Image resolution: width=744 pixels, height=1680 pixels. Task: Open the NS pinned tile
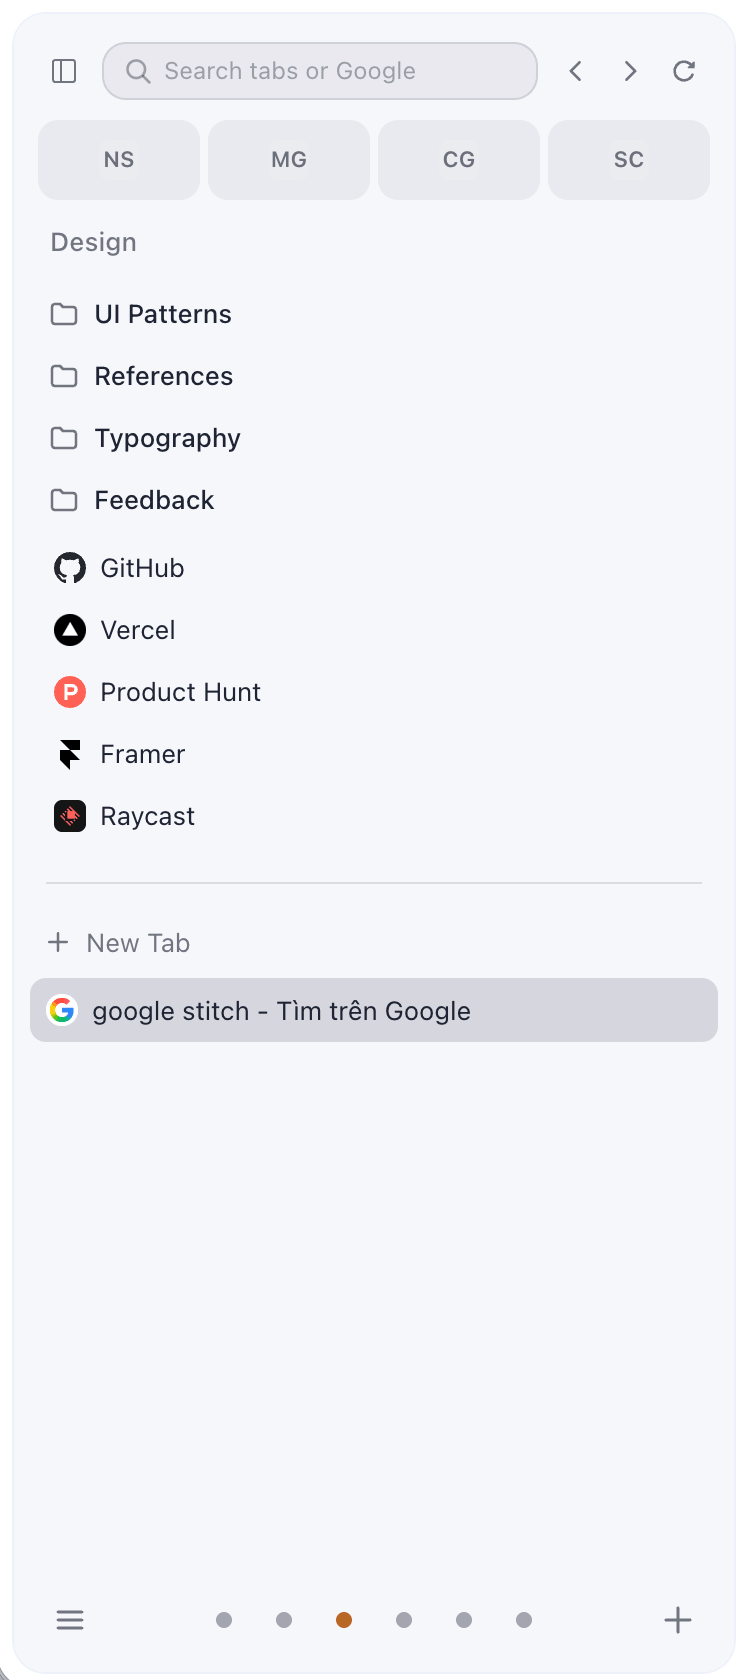[x=119, y=160]
